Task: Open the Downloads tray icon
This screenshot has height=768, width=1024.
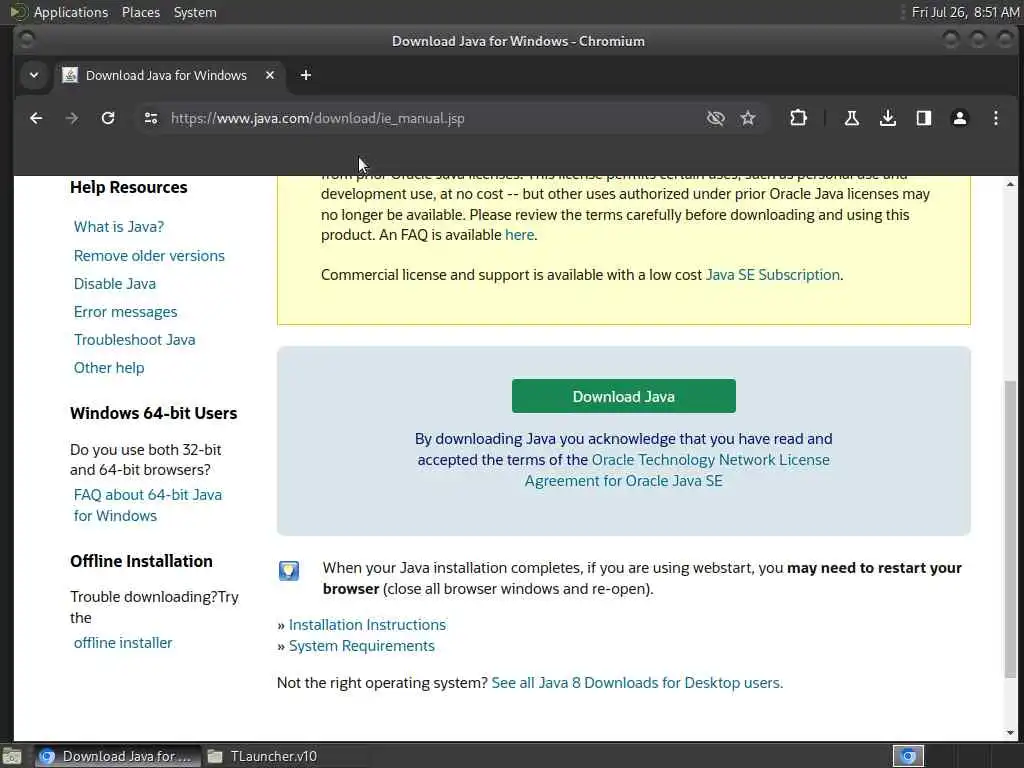Action: coord(888,118)
